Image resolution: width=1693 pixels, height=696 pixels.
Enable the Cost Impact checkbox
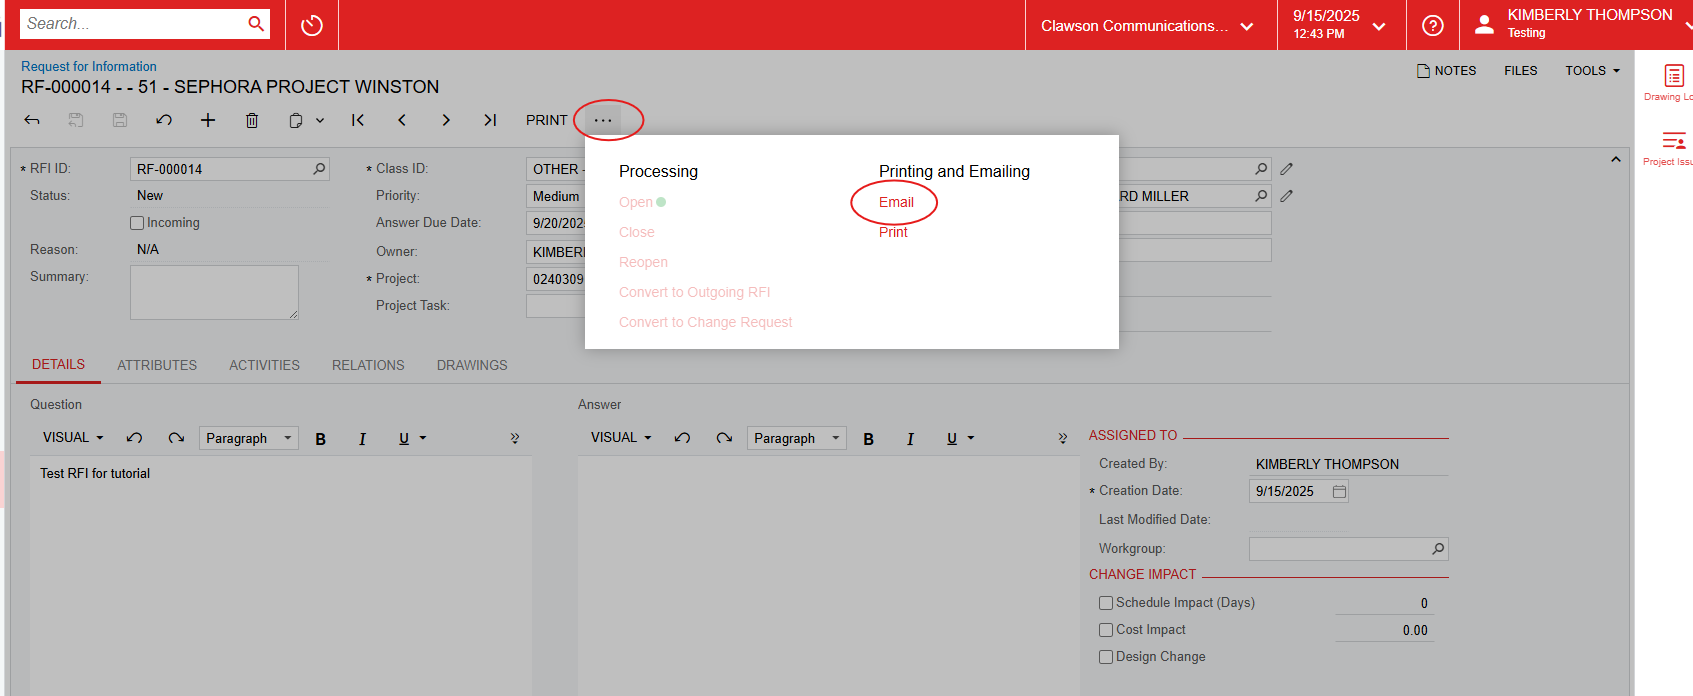1106,630
